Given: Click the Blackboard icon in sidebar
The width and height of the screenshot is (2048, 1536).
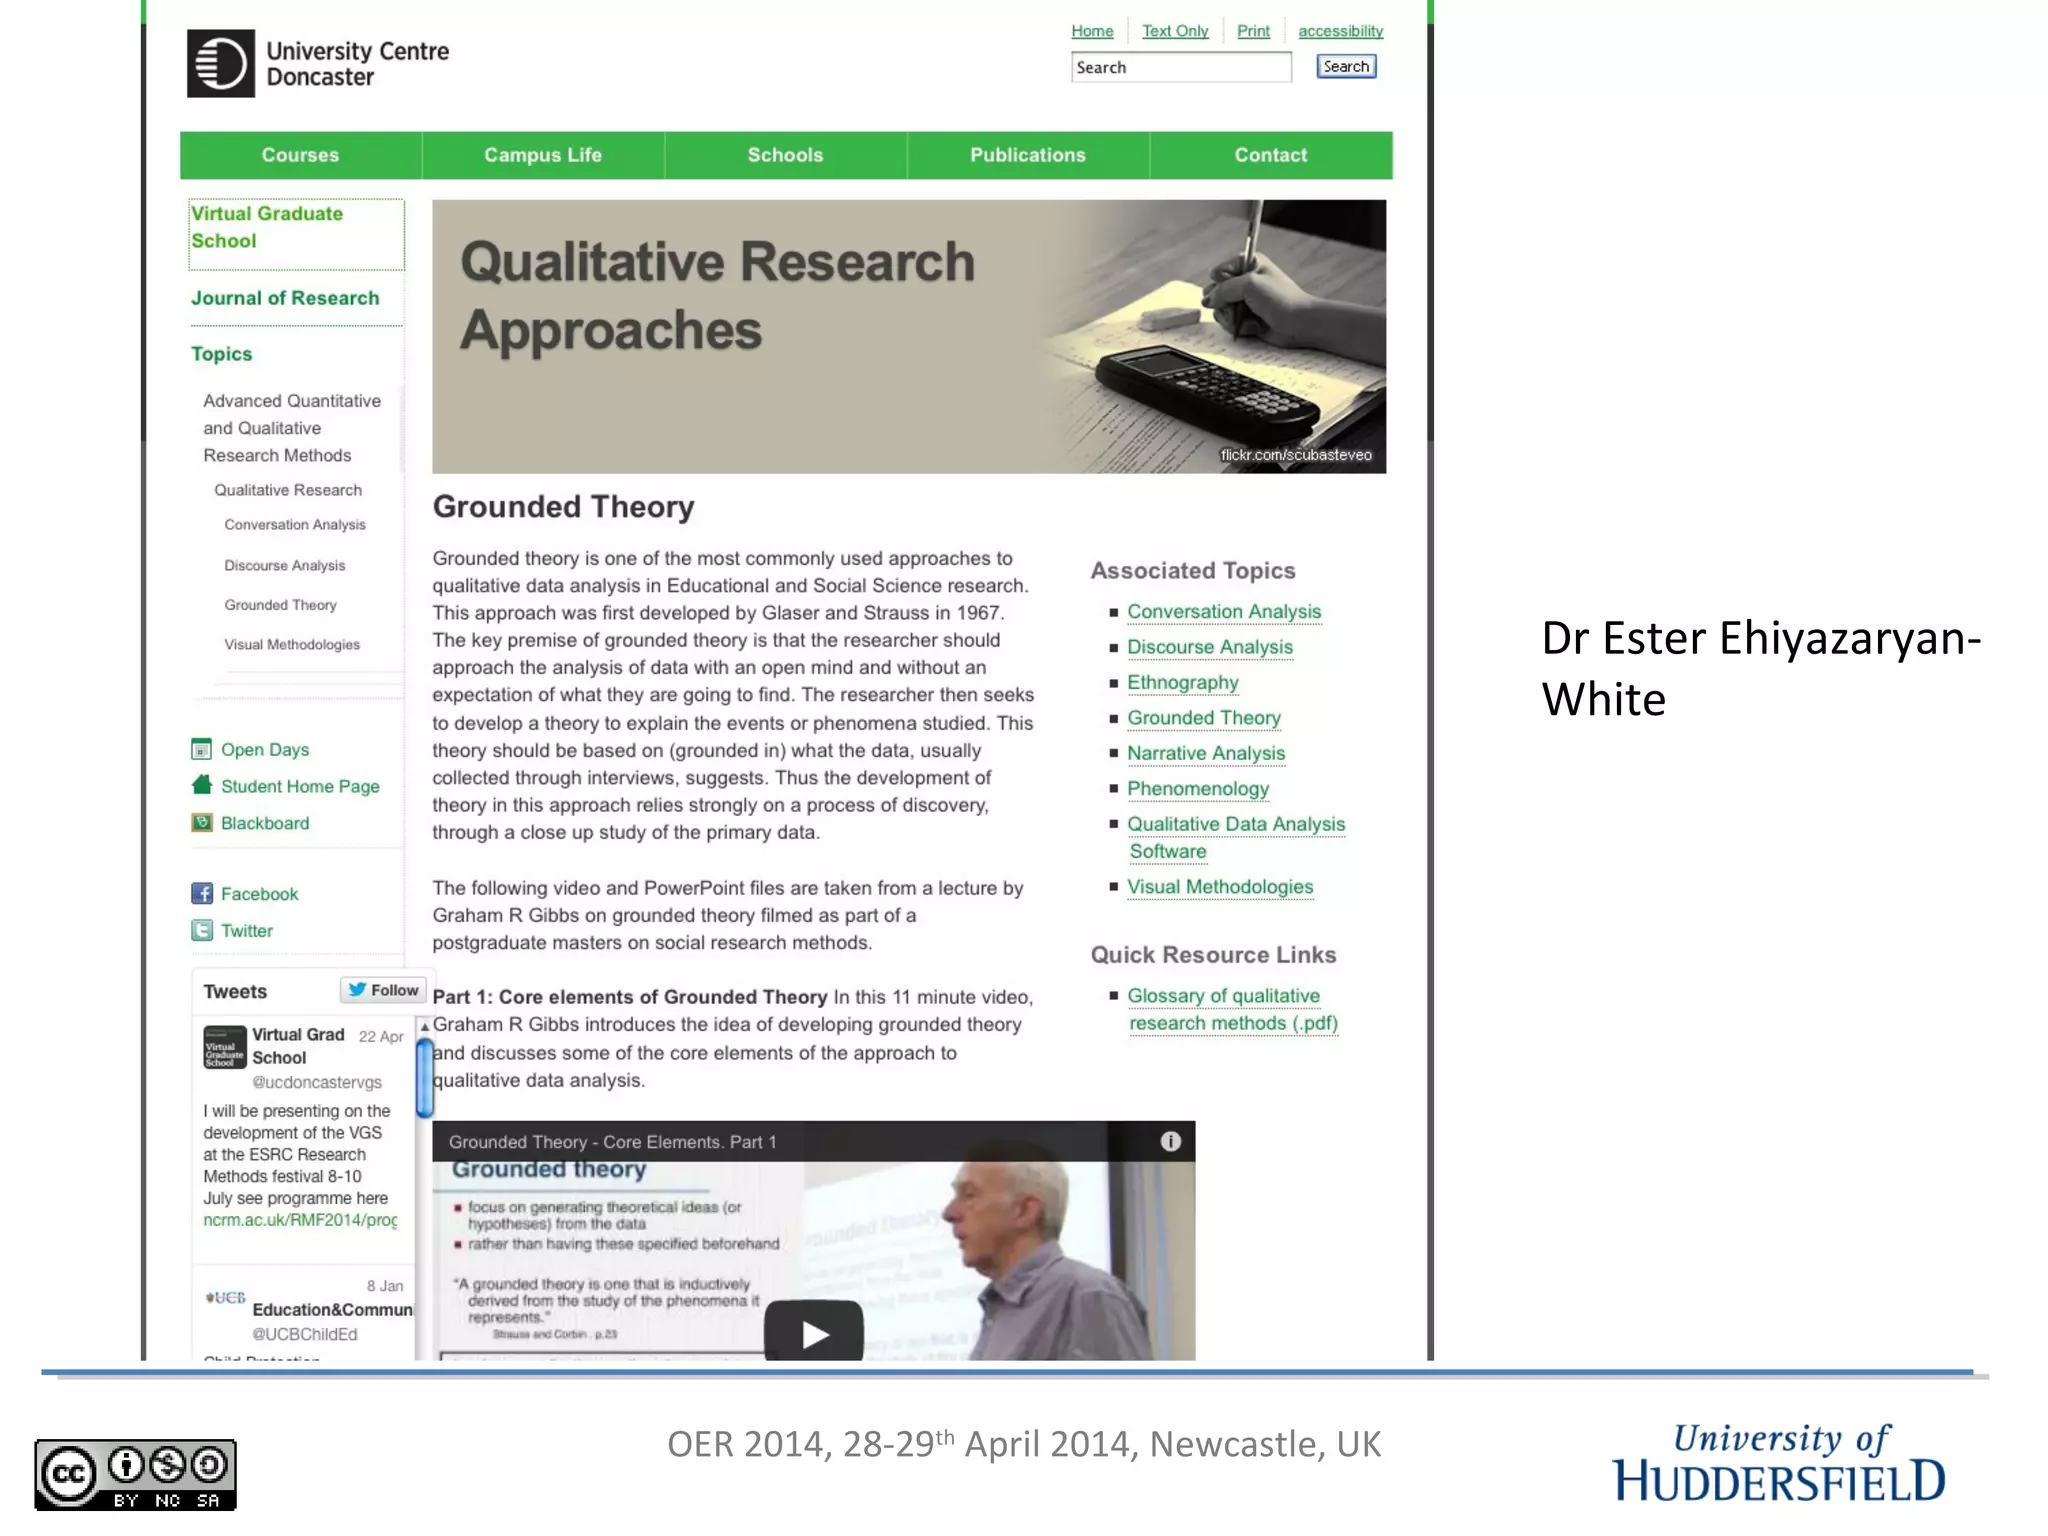Looking at the screenshot, I should point(201,822).
